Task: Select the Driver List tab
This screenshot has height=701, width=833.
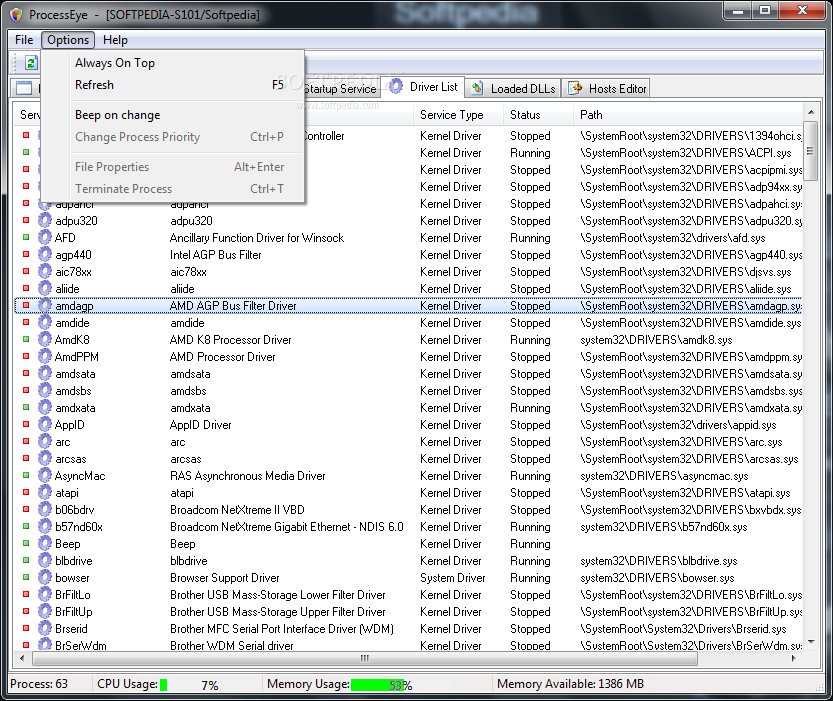Action: [x=423, y=87]
